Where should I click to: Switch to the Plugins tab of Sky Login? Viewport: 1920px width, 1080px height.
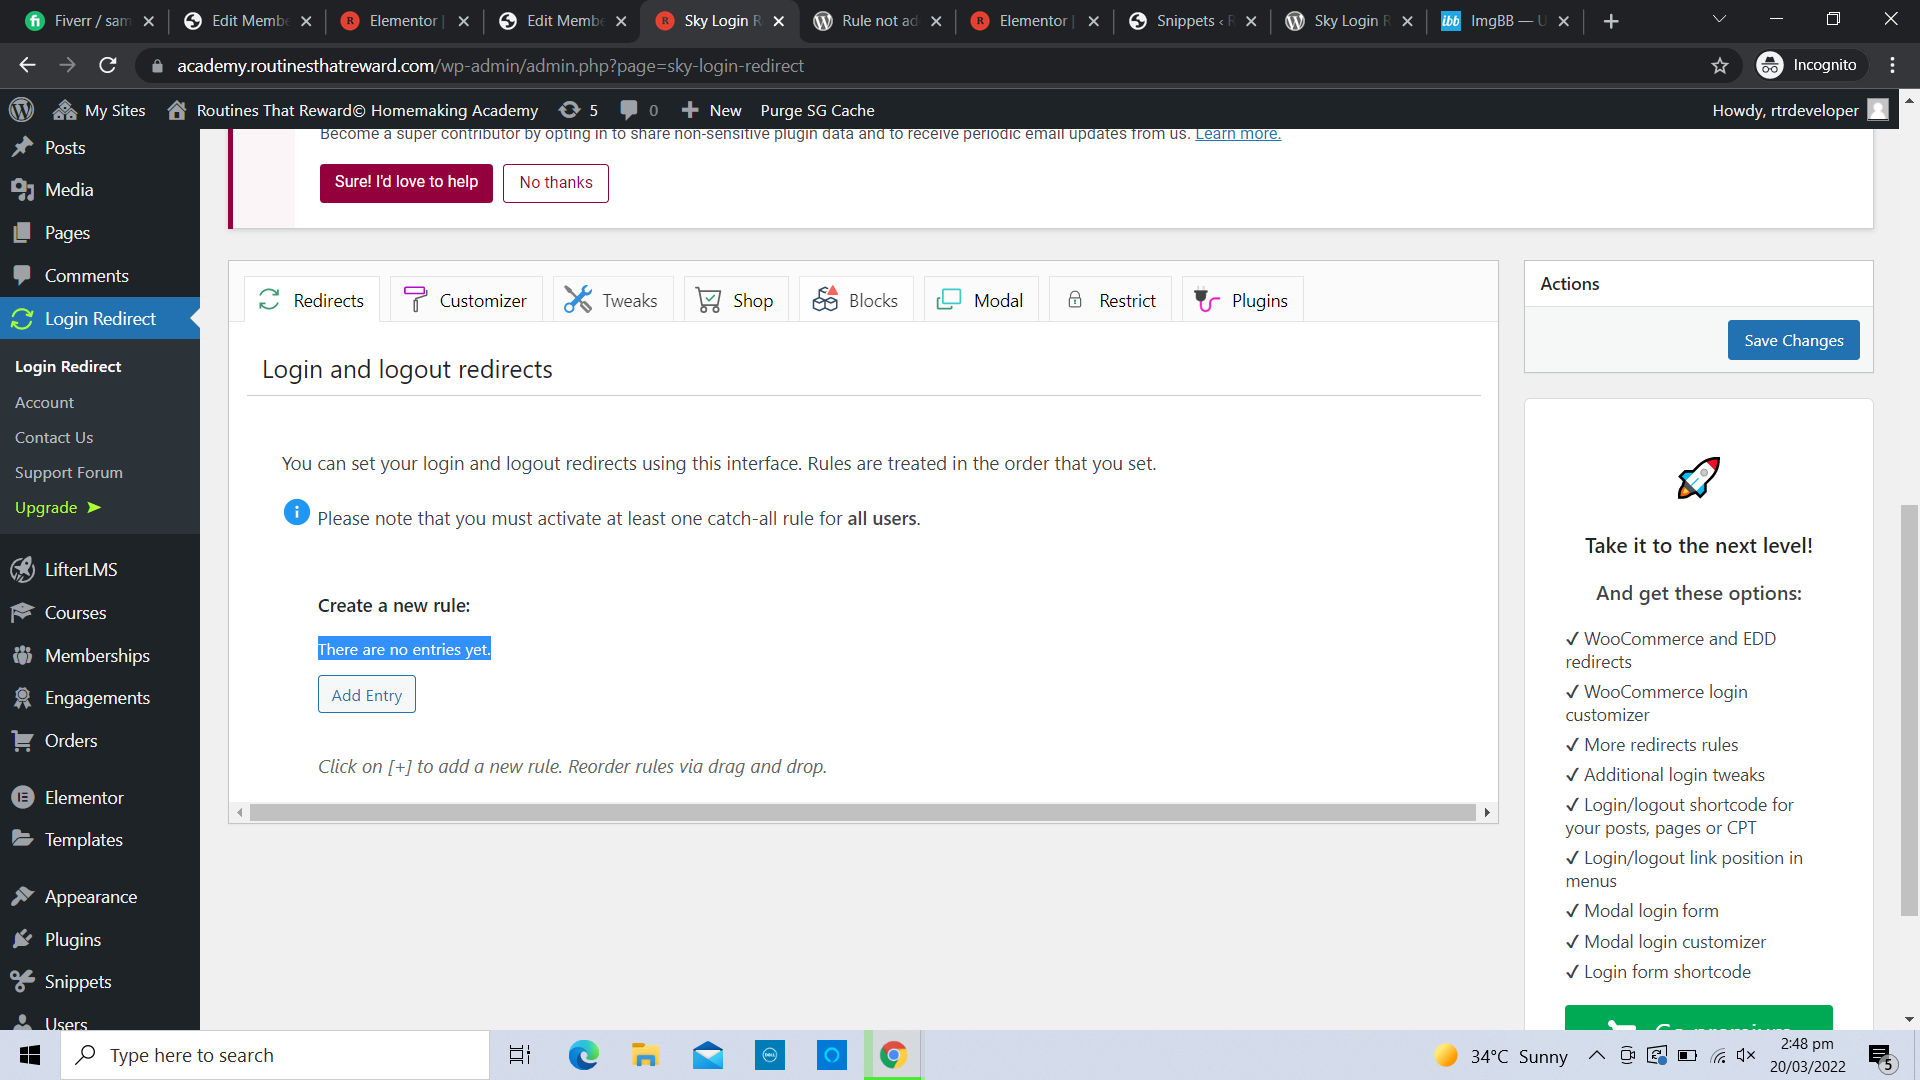pyautogui.click(x=1242, y=300)
